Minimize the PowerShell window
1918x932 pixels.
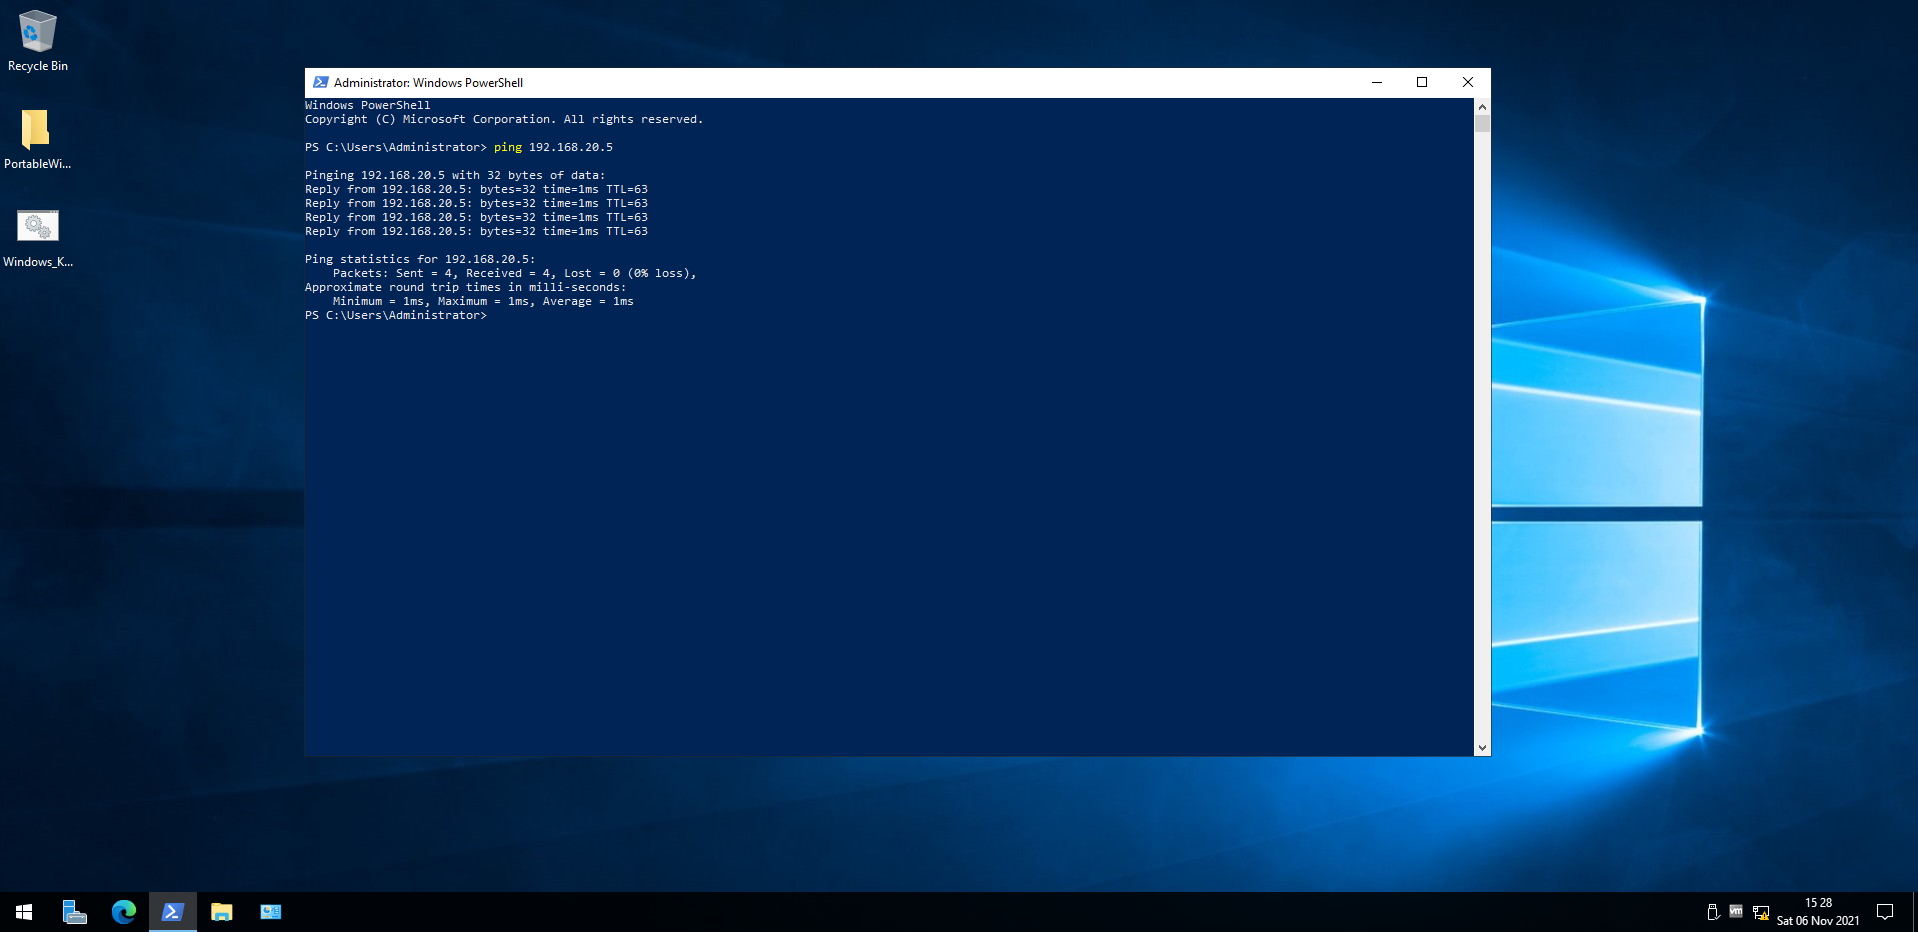click(x=1377, y=83)
